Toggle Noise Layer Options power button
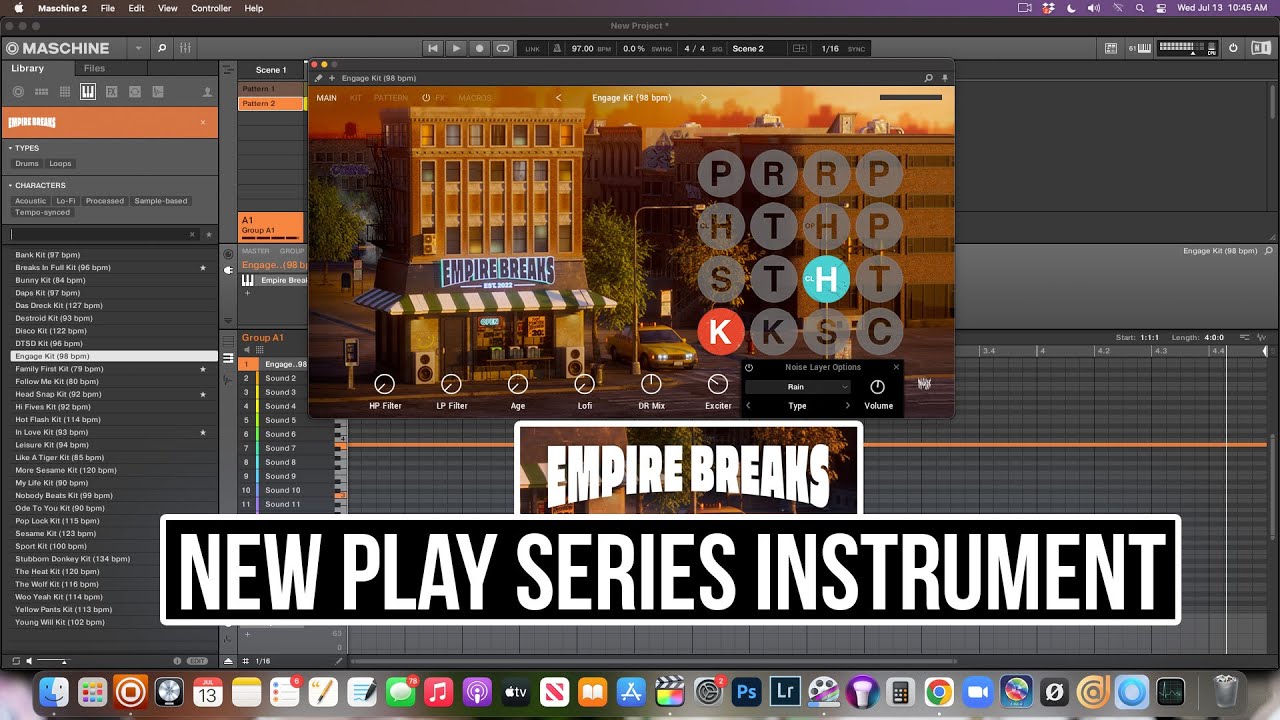This screenshot has width=1280, height=720. tap(749, 367)
